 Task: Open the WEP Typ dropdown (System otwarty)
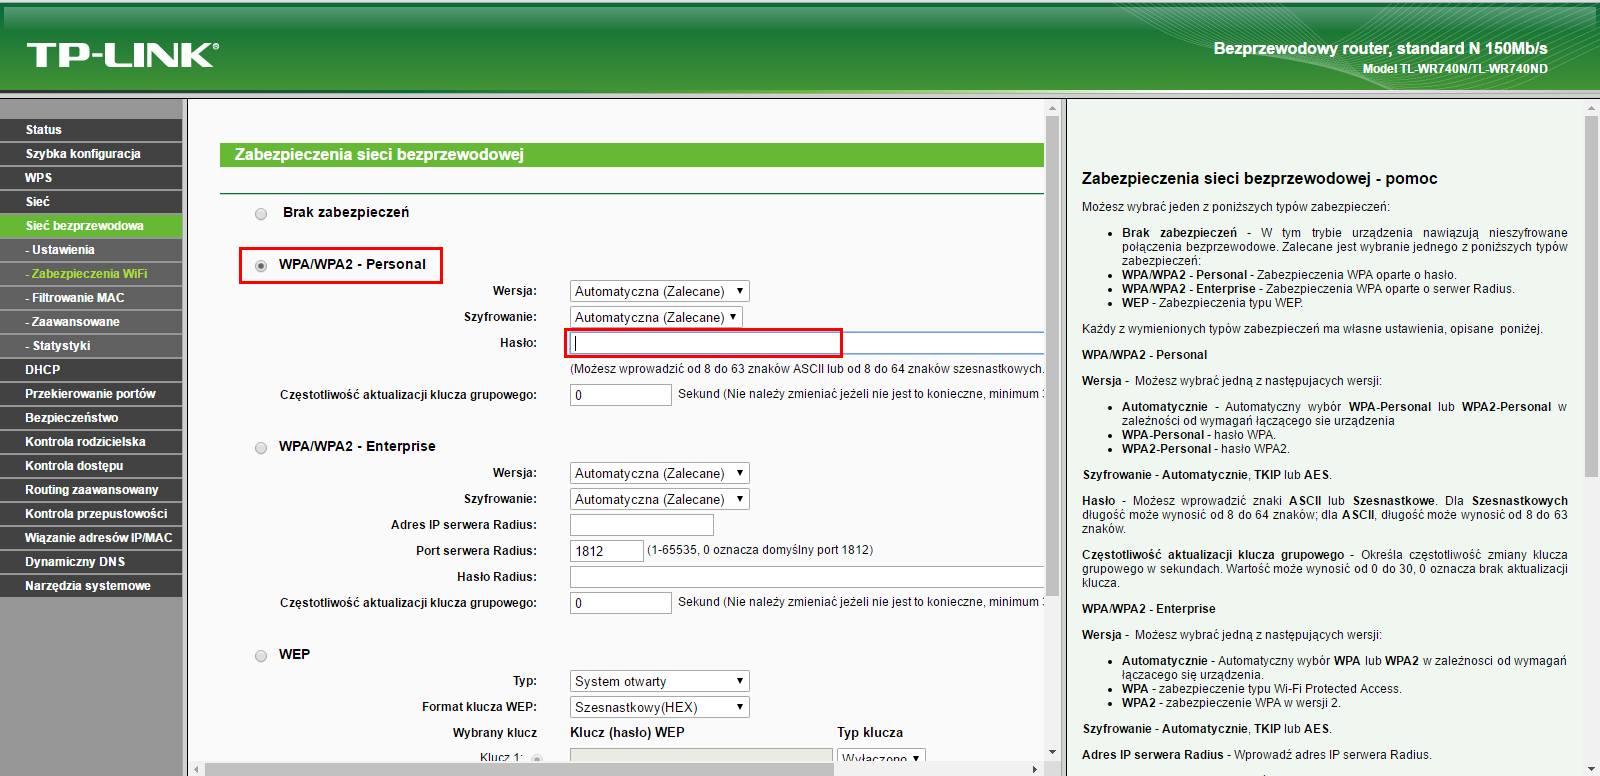tap(660, 681)
